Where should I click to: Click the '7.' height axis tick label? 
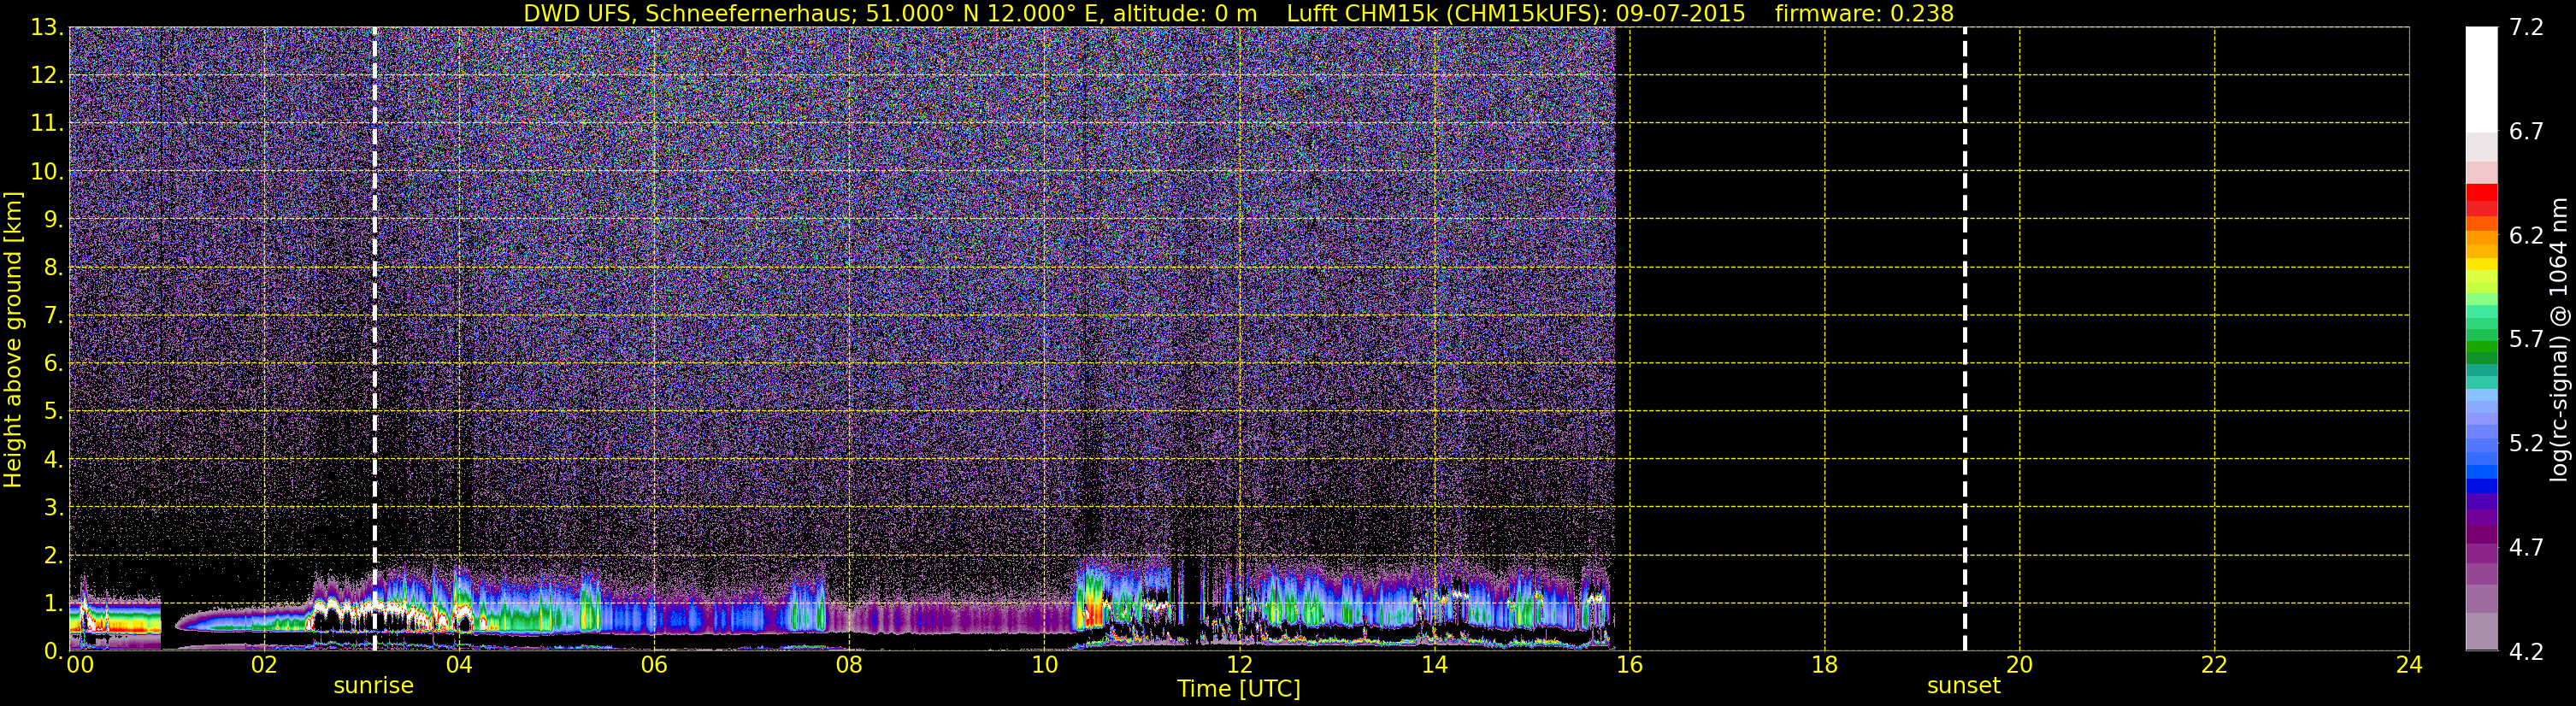click(53, 315)
